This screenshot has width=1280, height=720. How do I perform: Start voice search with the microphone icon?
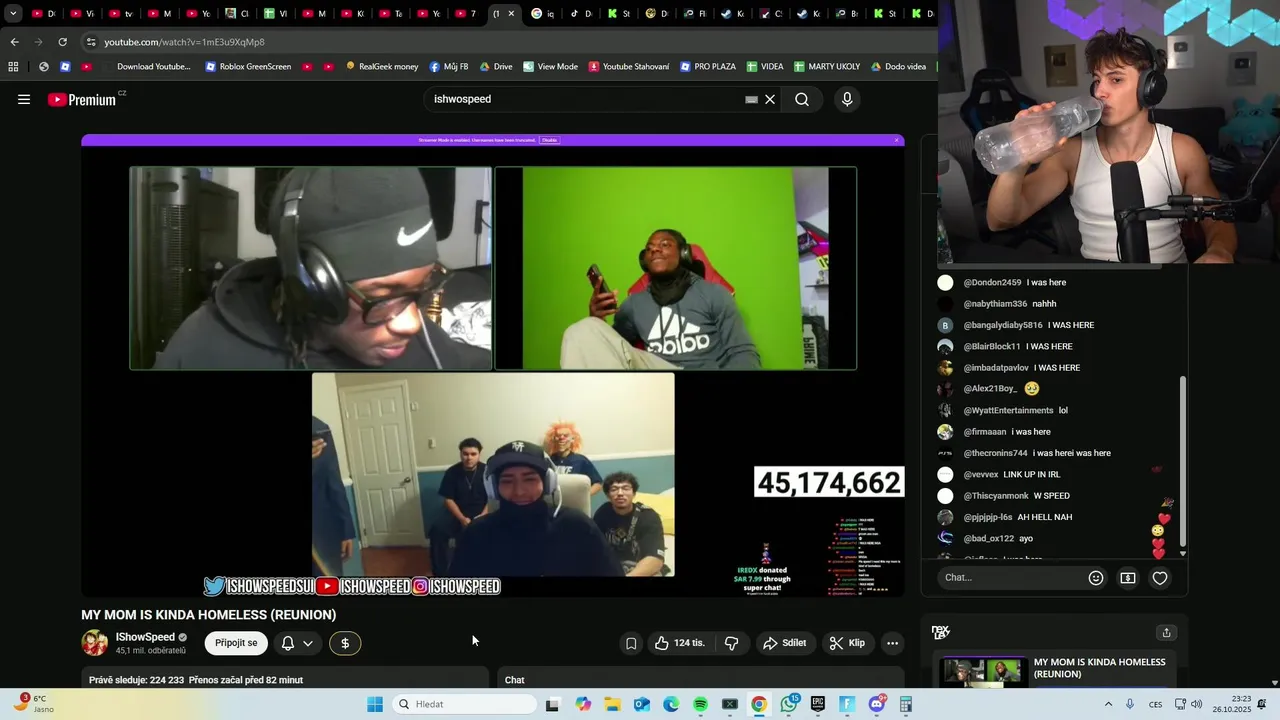pos(847,99)
